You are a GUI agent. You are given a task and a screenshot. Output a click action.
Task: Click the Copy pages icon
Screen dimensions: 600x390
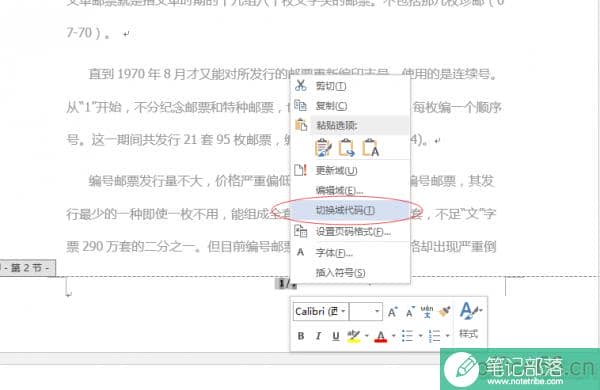coord(300,105)
